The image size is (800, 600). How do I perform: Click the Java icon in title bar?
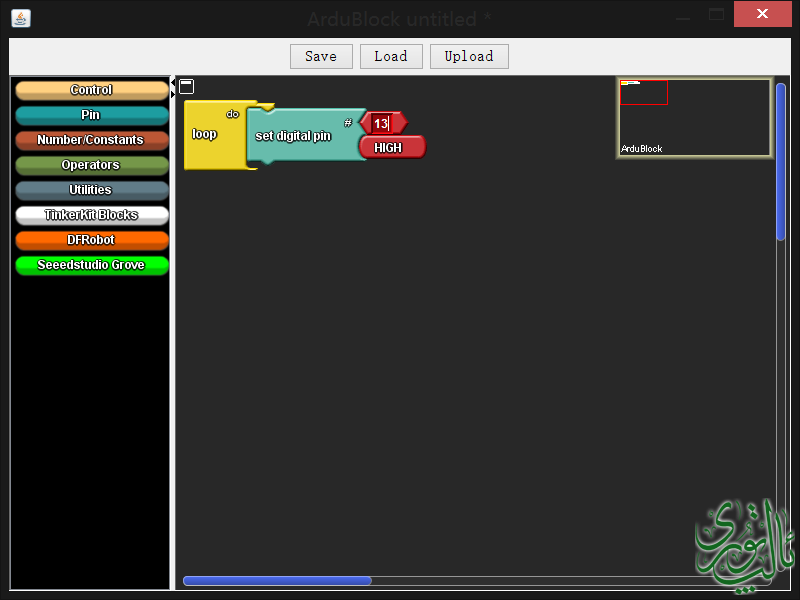pos(21,18)
